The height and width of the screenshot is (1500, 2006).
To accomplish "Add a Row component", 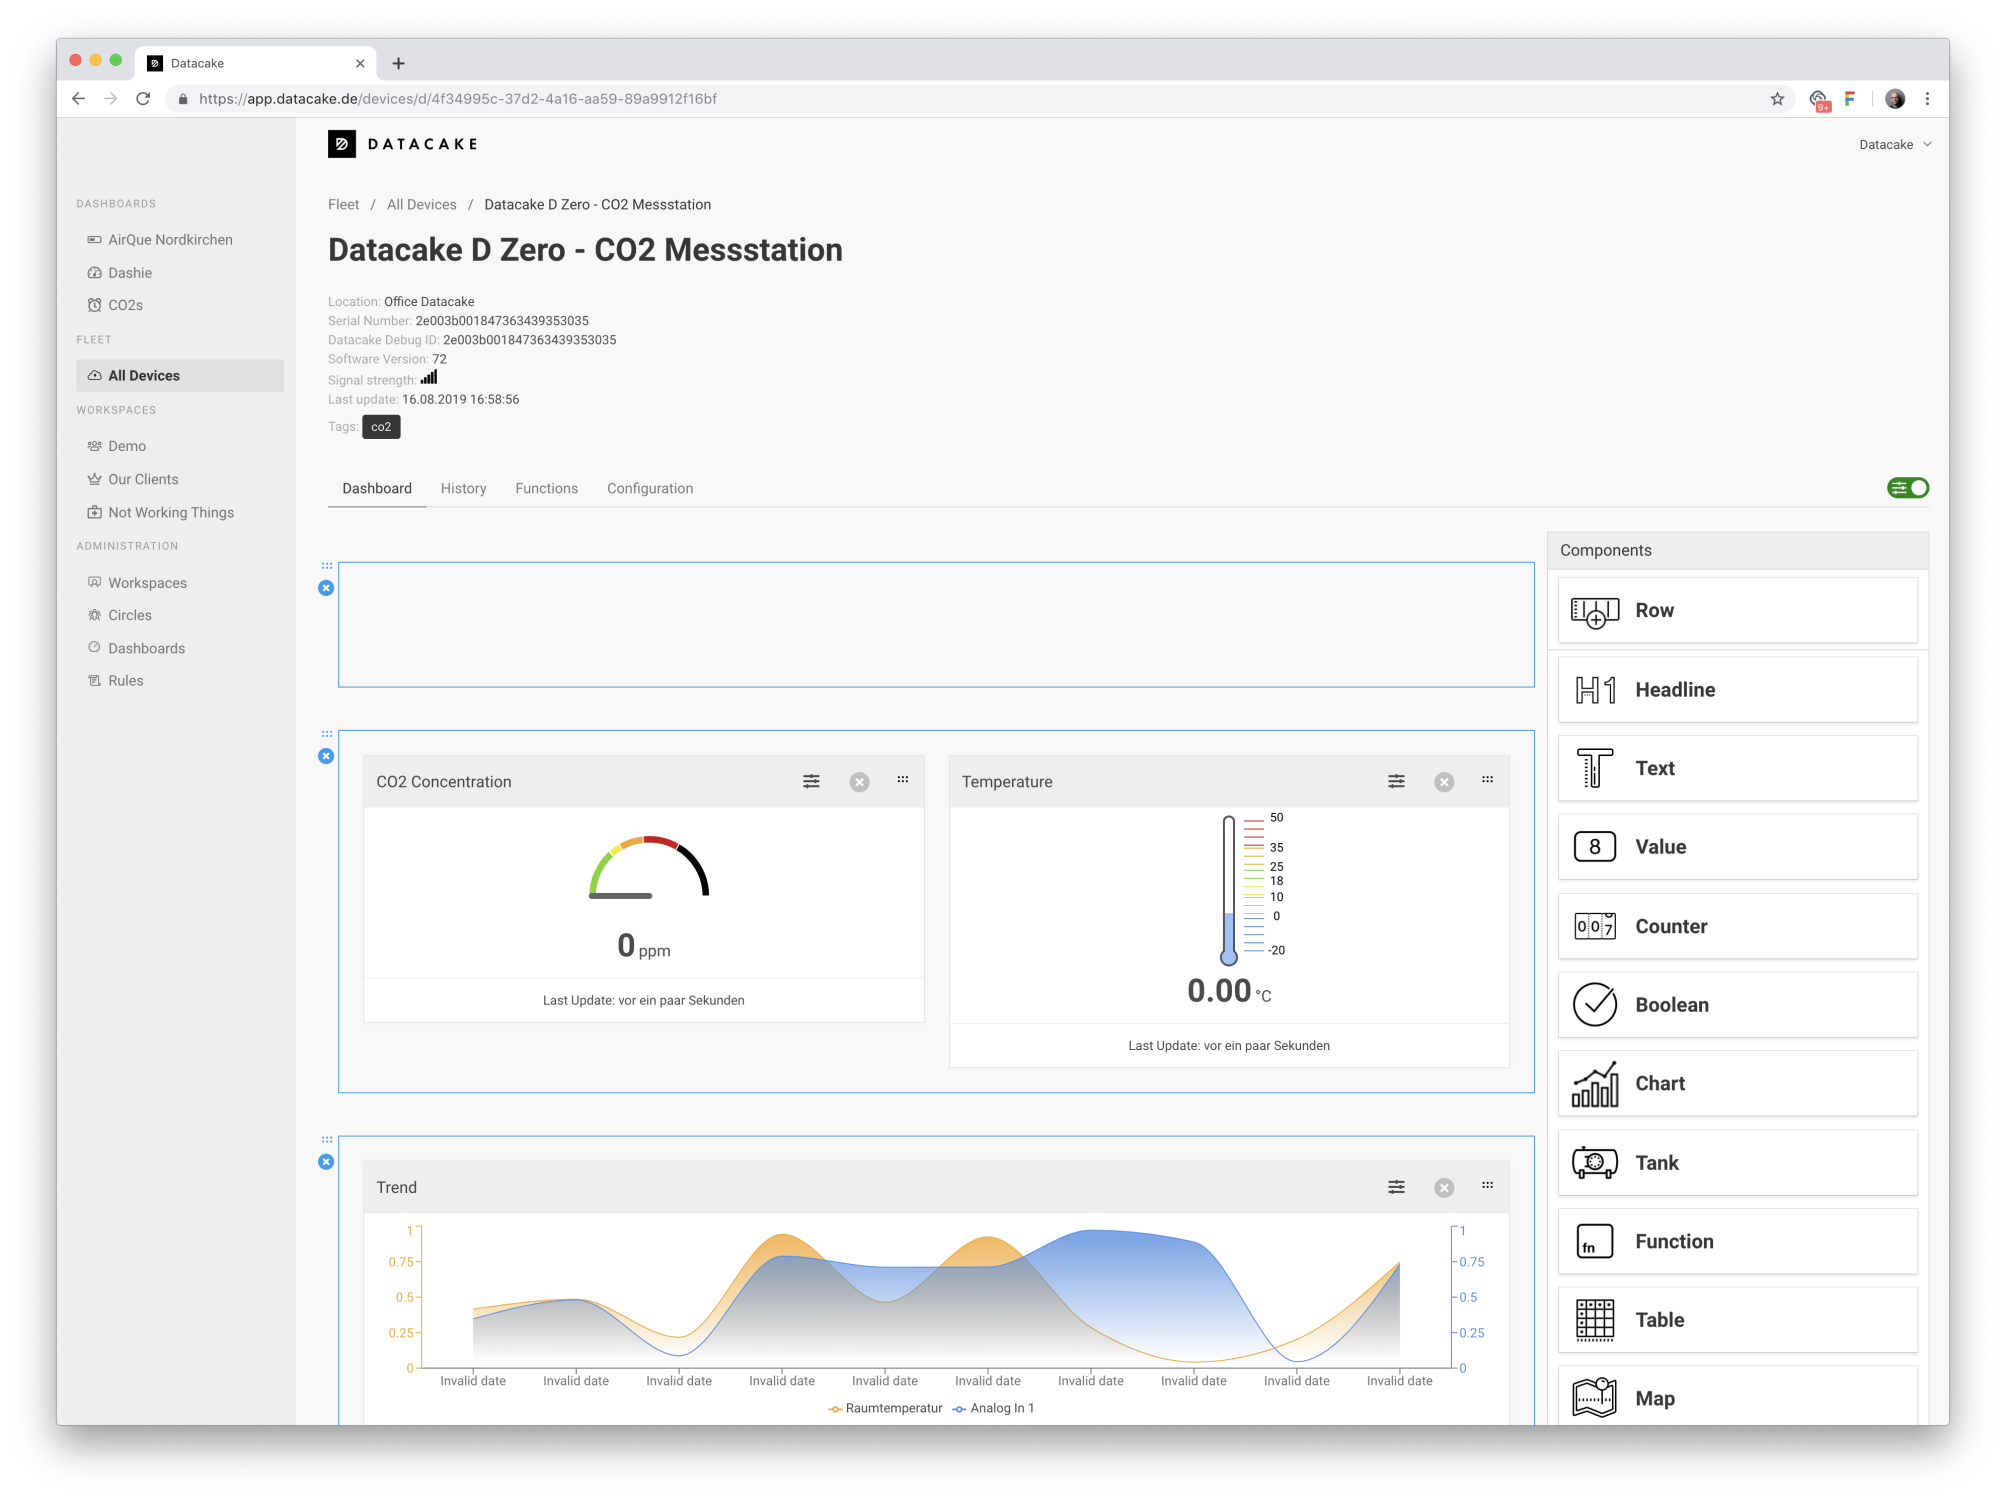I will [x=1737, y=610].
